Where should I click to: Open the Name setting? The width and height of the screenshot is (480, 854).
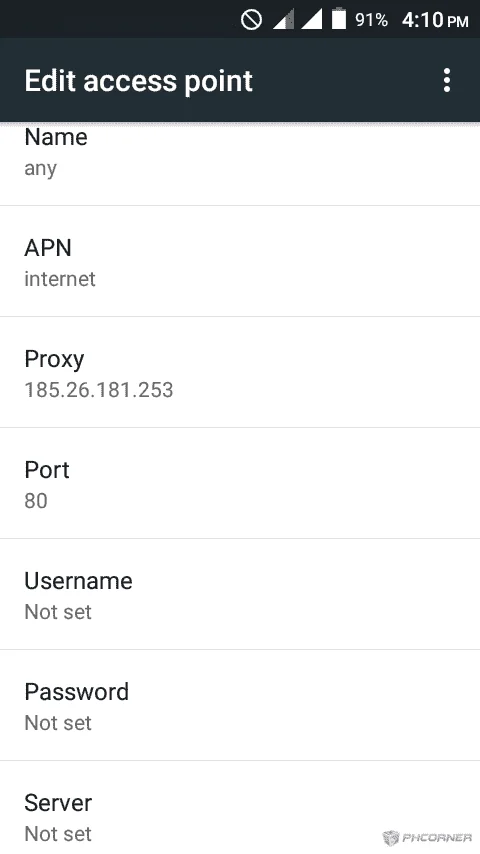tap(240, 163)
